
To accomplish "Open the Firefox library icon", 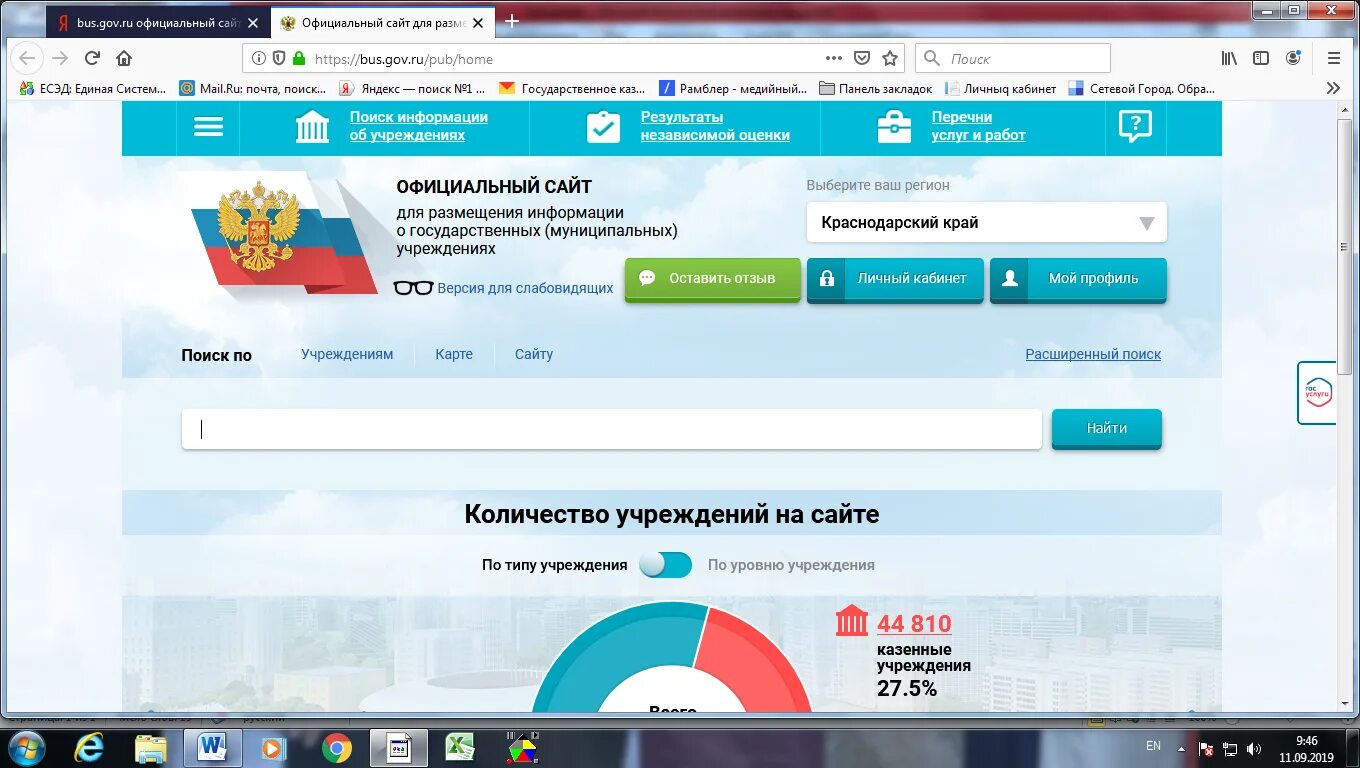I will tap(1229, 58).
